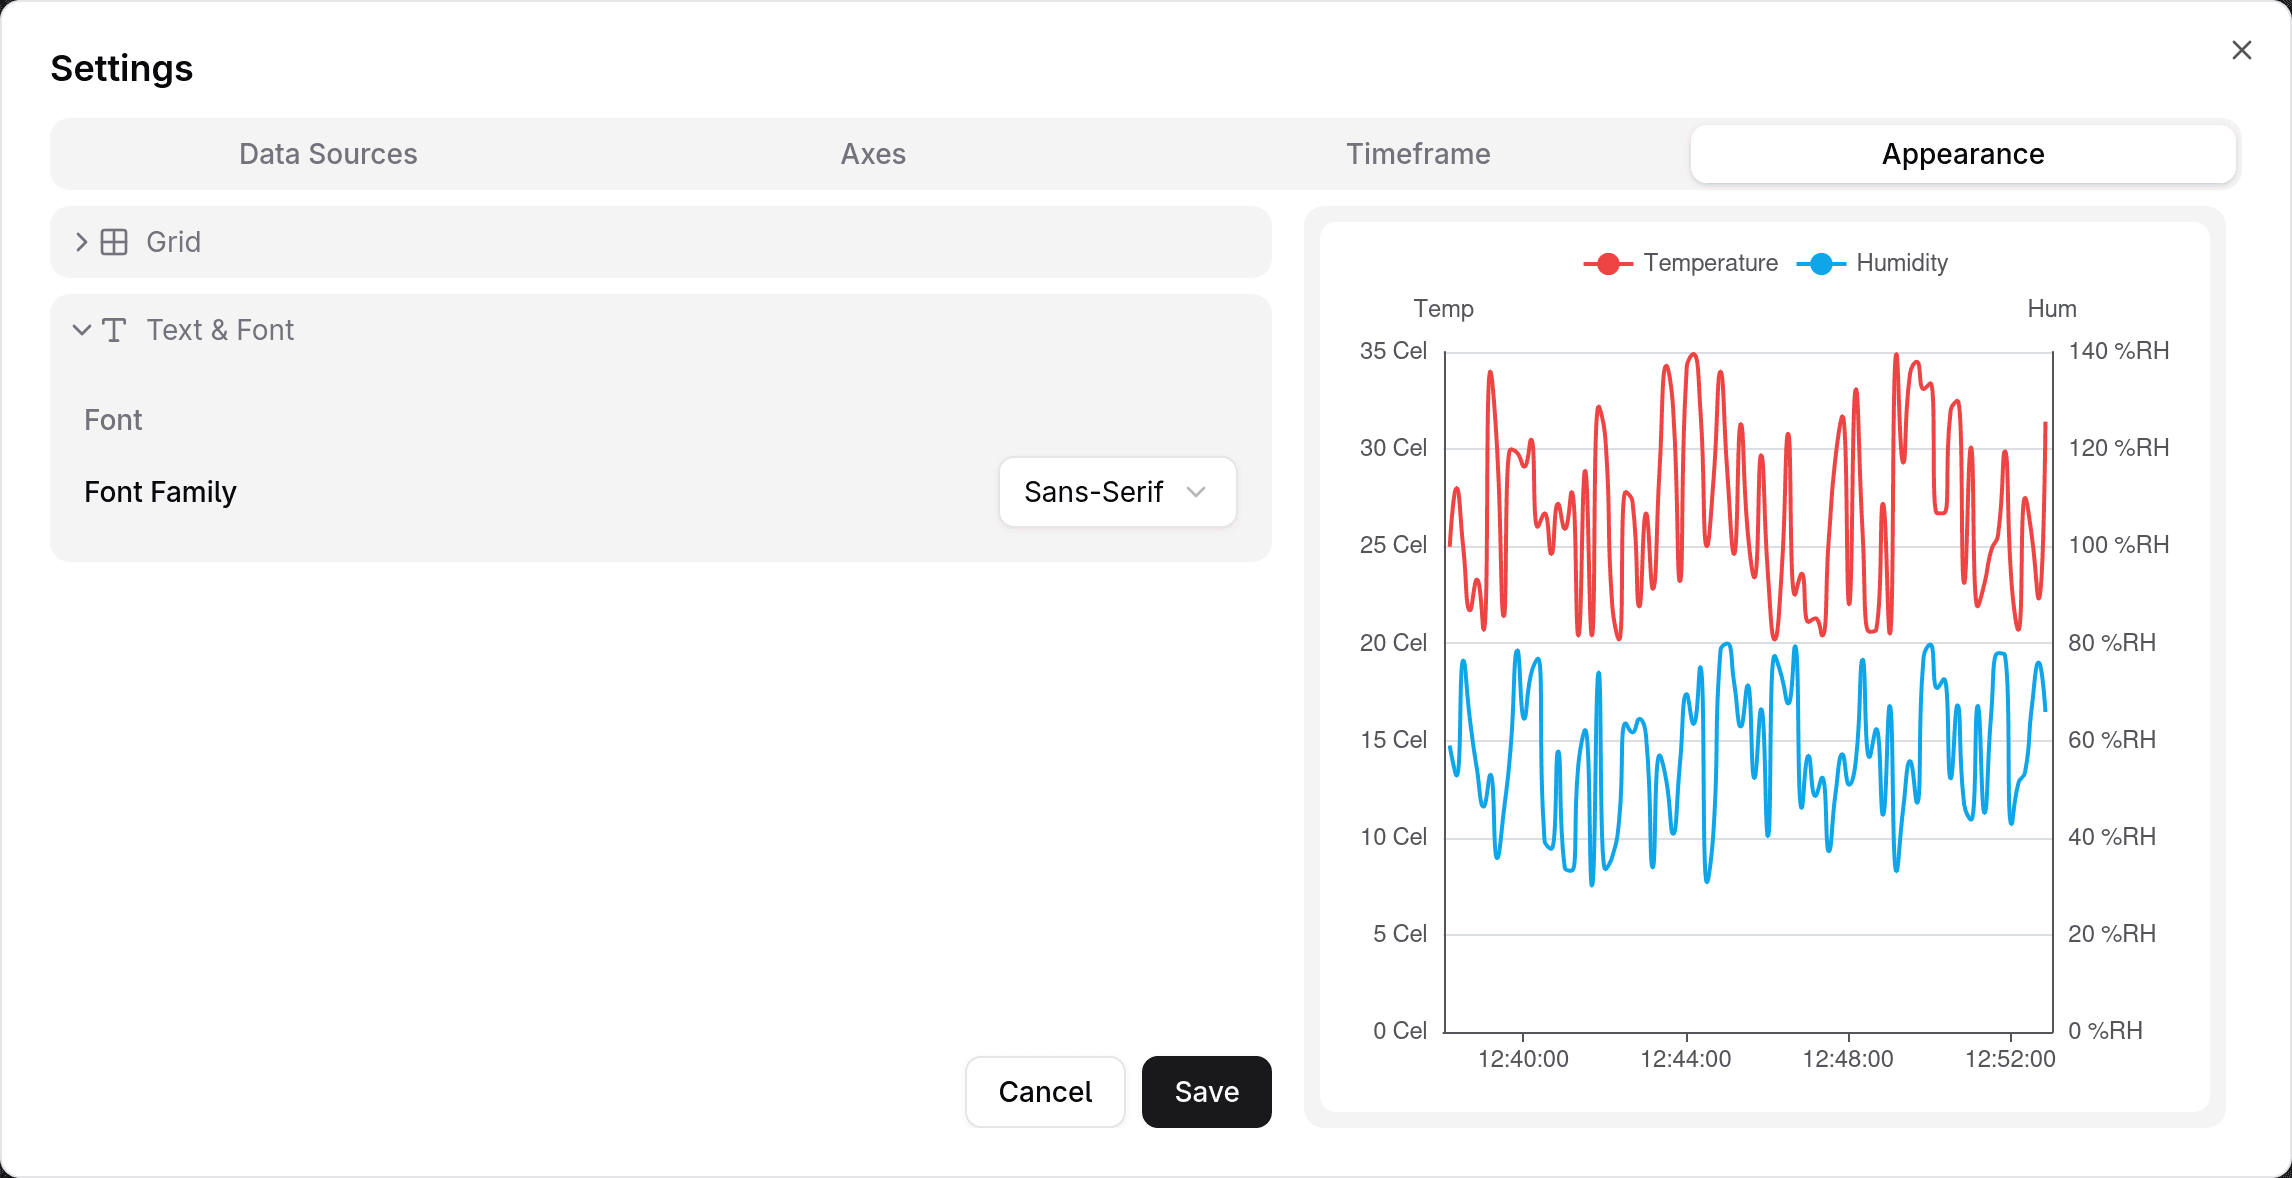Screen dimensions: 2292x1178
Task: Click the Temp y-axis title
Action: coord(1443,309)
